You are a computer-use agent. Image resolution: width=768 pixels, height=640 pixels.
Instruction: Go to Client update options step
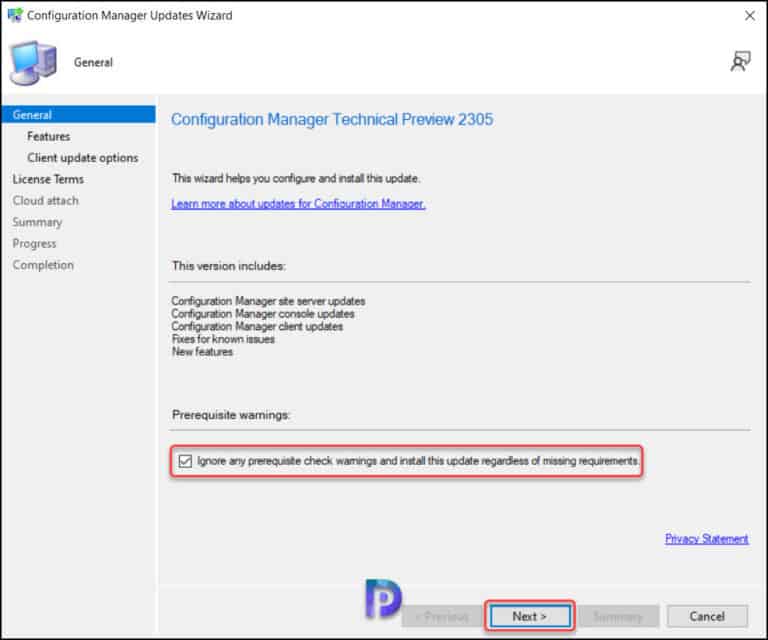pos(83,158)
